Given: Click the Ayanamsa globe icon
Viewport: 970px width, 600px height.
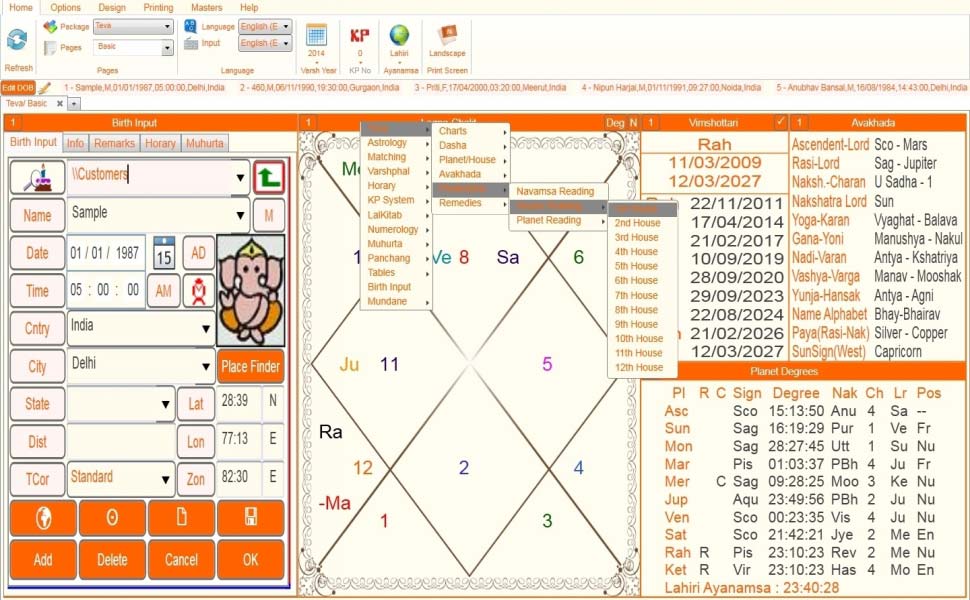Looking at the screenshot, I should point(399,35).
